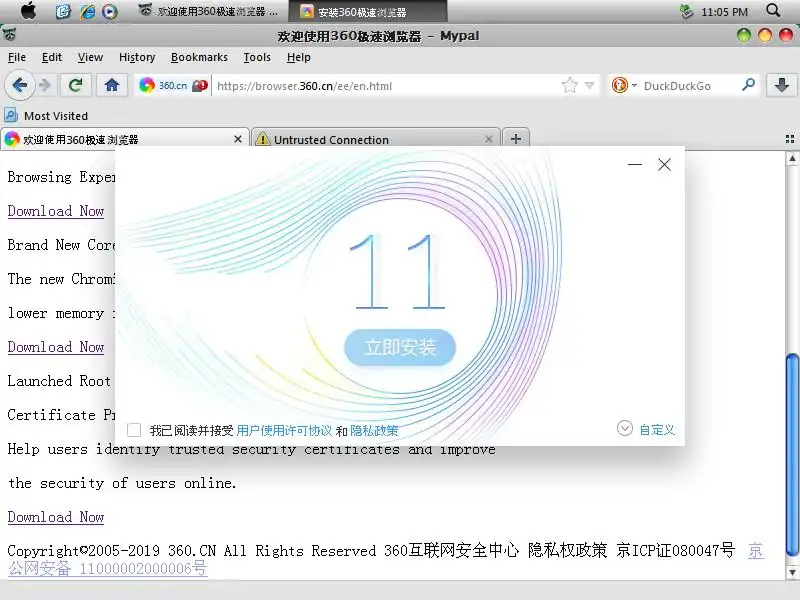The image size is (800, 600).
Task: Open the 京公网安备 registration link
Action: (x=108, y=568)
